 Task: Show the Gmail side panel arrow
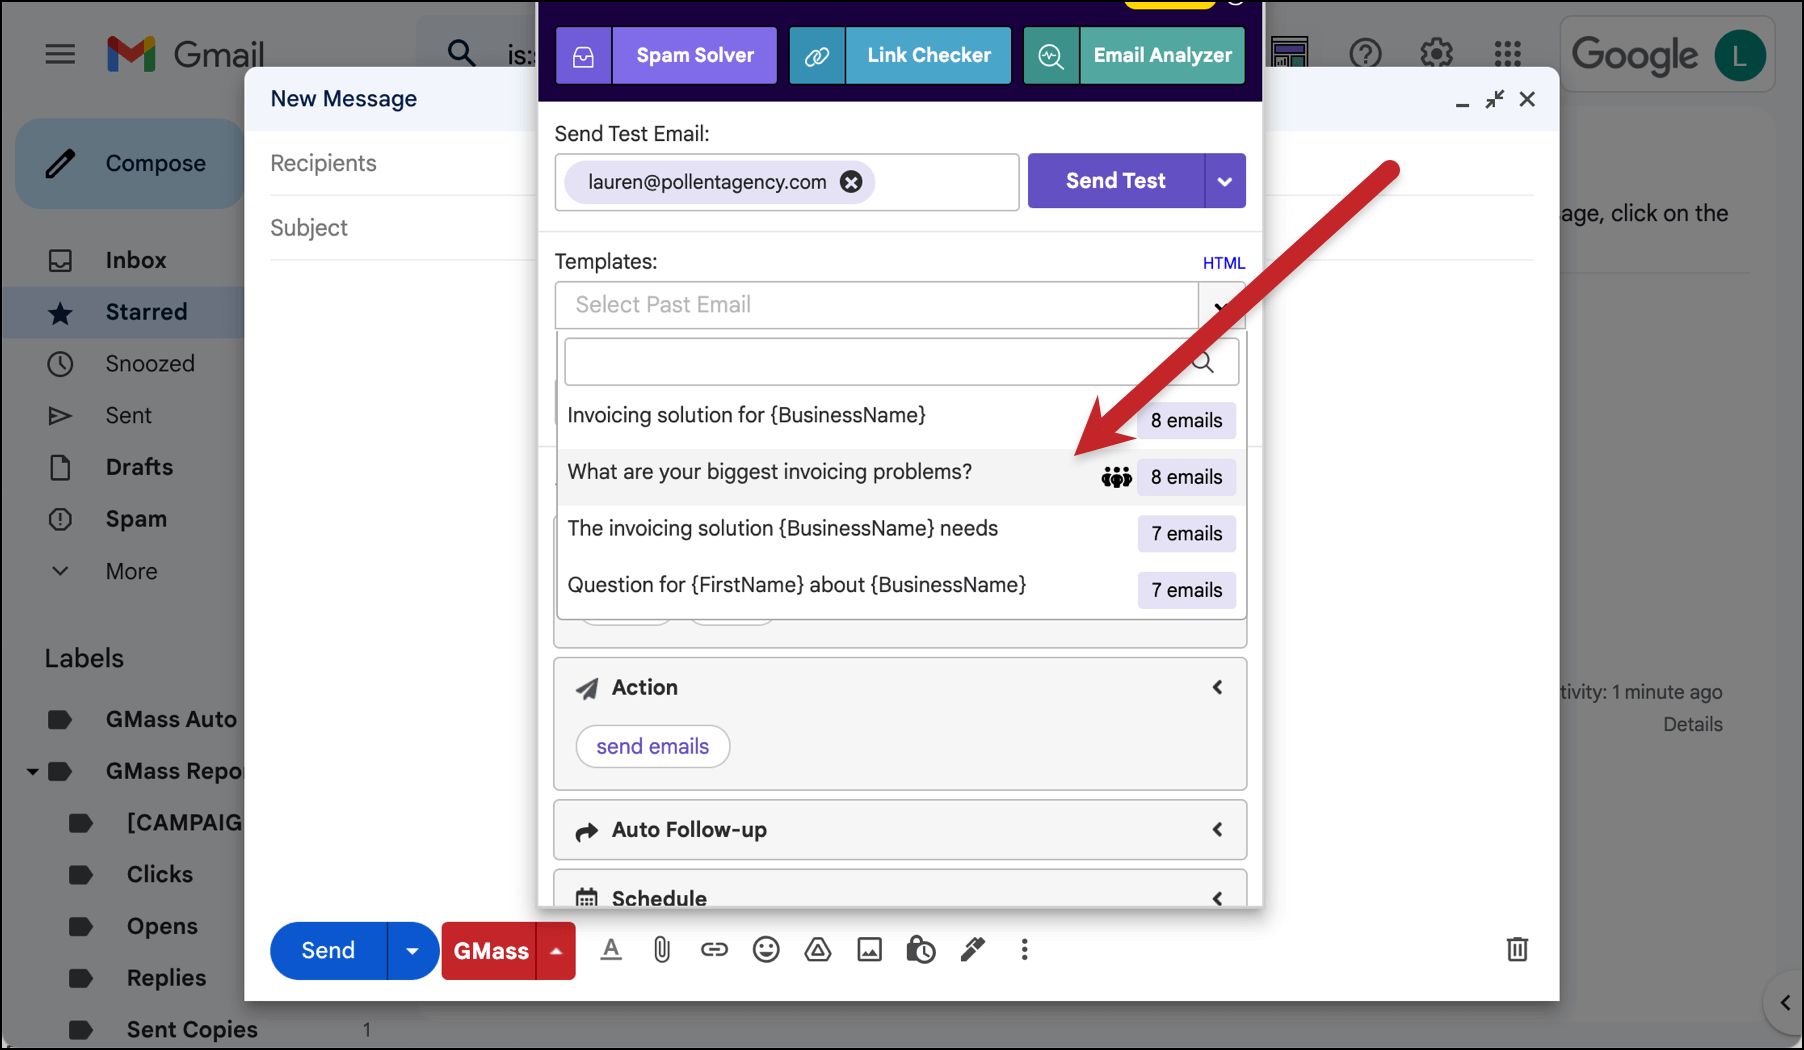tap(1785, 1002)
